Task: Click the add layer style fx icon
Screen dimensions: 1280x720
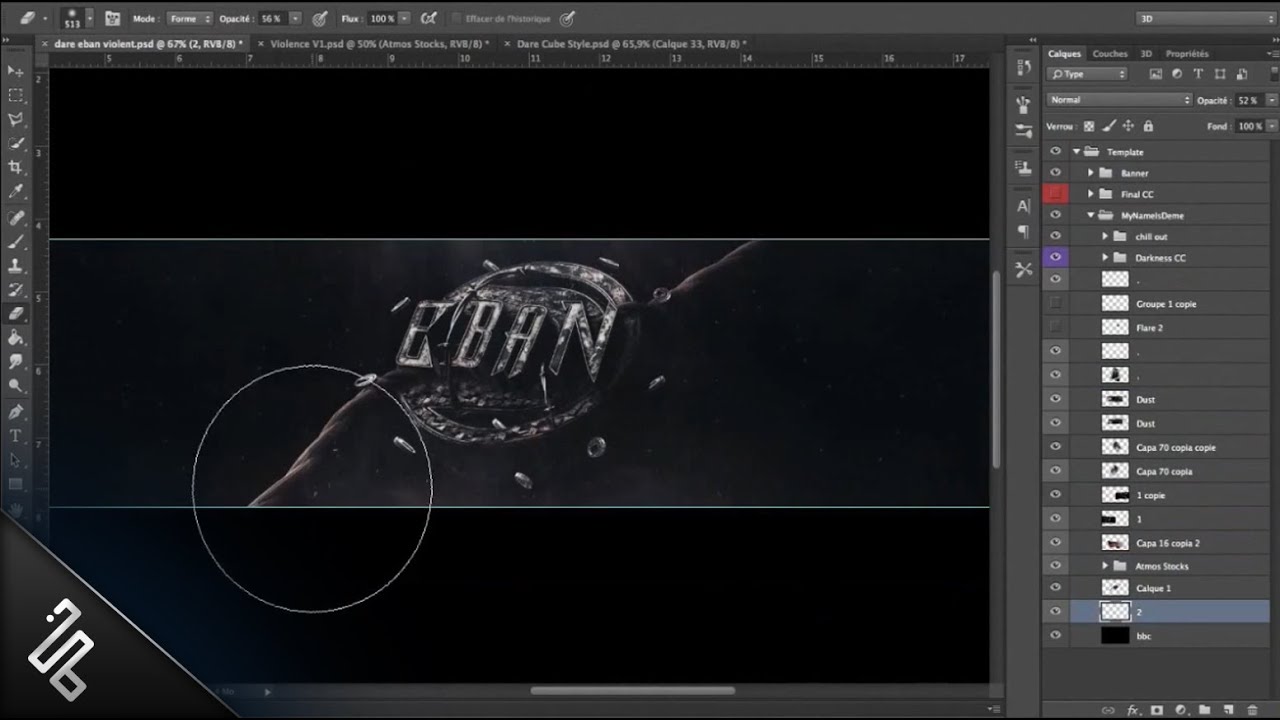Action: (1133, 710)
